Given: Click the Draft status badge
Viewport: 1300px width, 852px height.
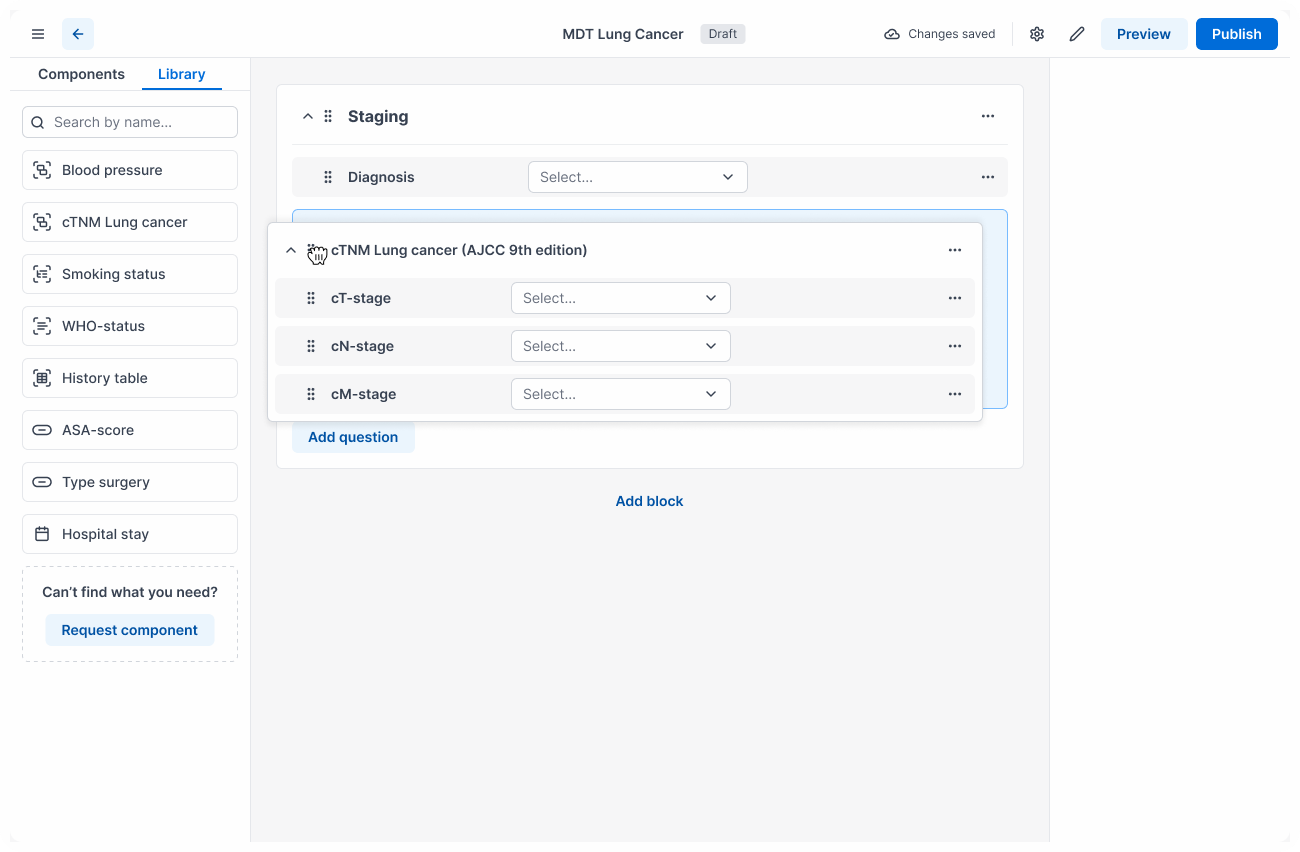Looking at the screenshot, I should 723,34.
